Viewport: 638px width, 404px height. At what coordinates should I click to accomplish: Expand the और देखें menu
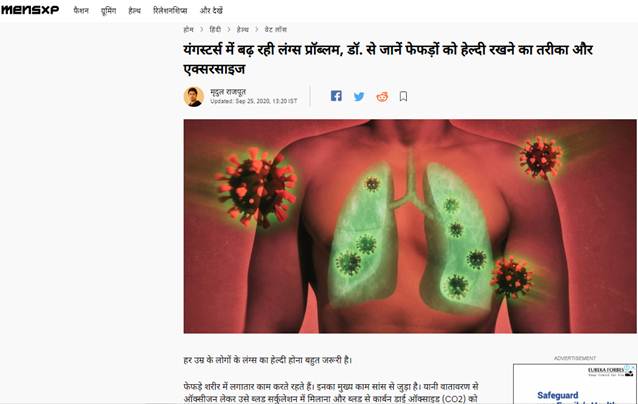coord(211,10)
